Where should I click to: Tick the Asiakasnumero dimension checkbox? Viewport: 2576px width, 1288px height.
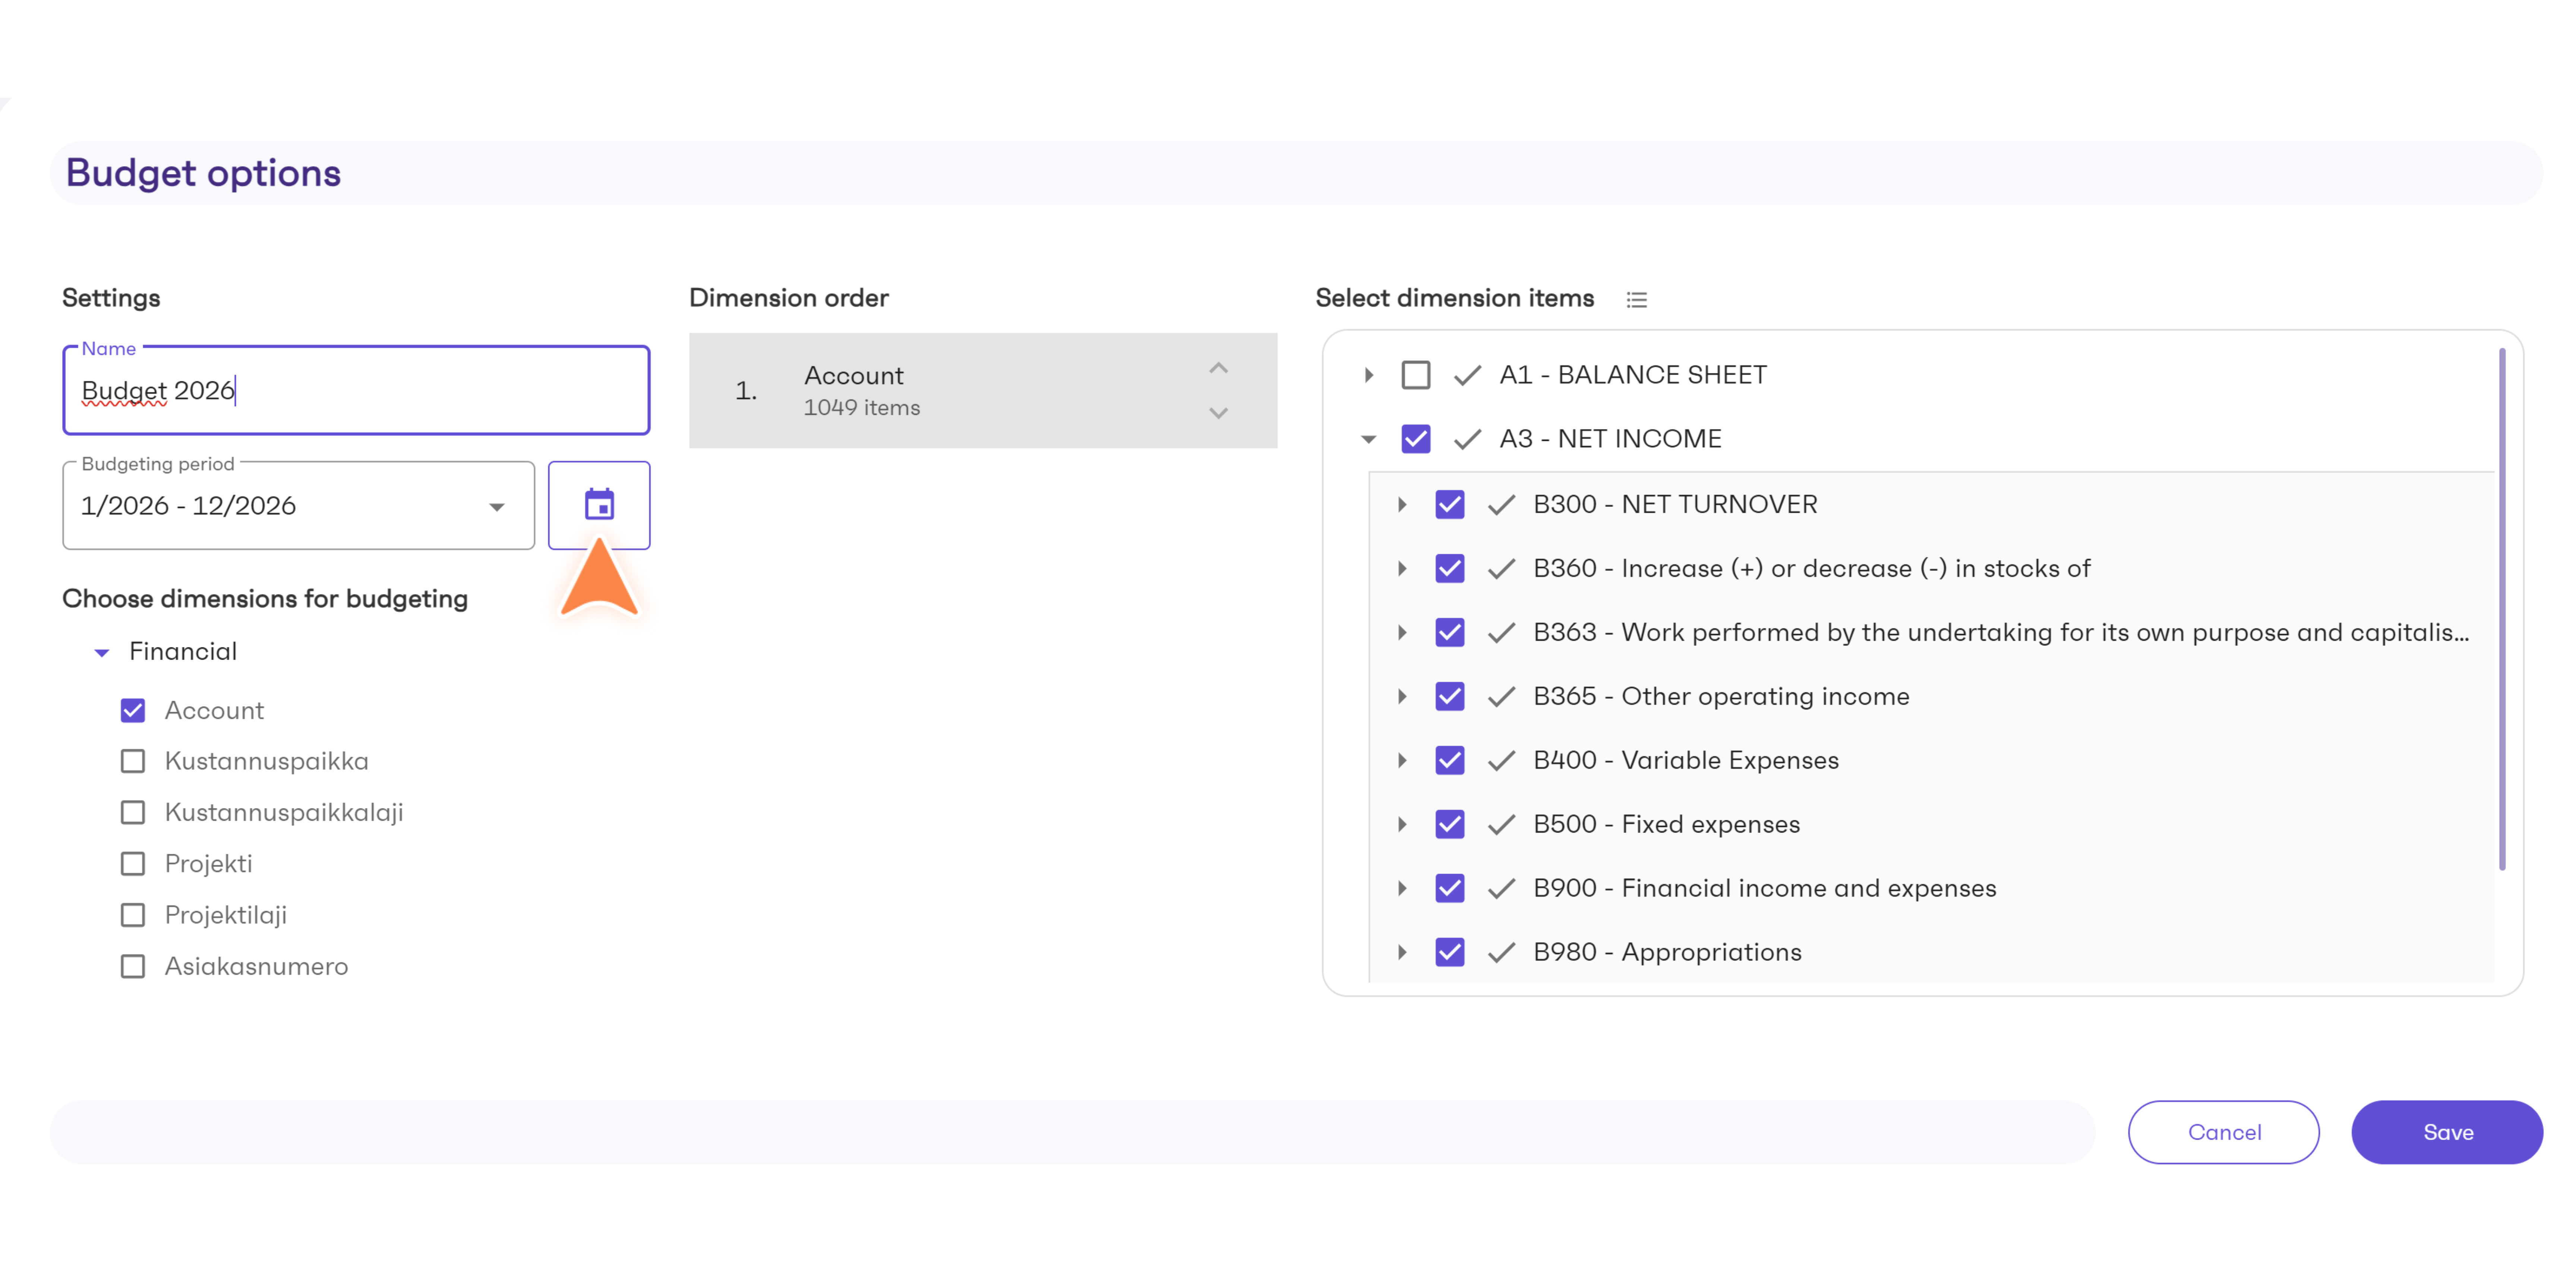[133, 966]
